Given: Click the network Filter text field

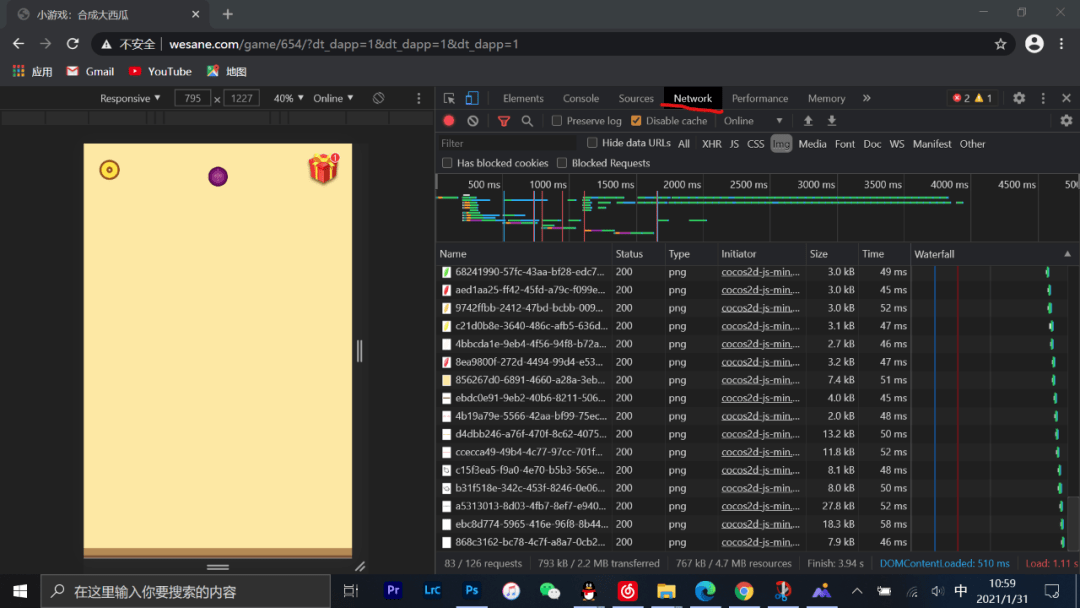Looking at the screenshot, I should coord(508,143).
